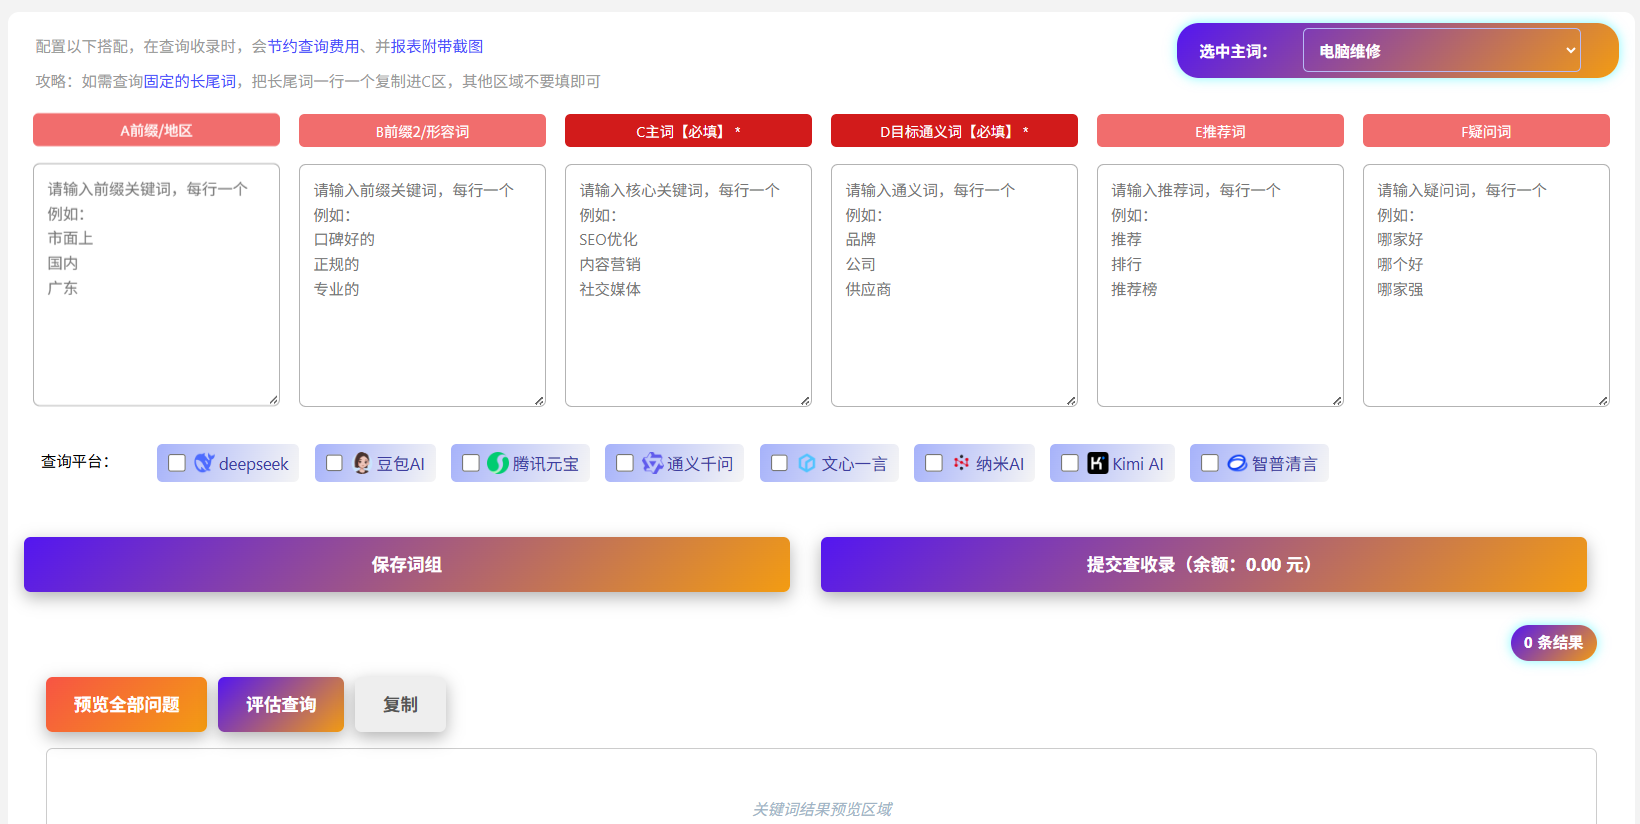
Task: Click the 报表附带截图 highlighted text
Action: pos(437,46)
